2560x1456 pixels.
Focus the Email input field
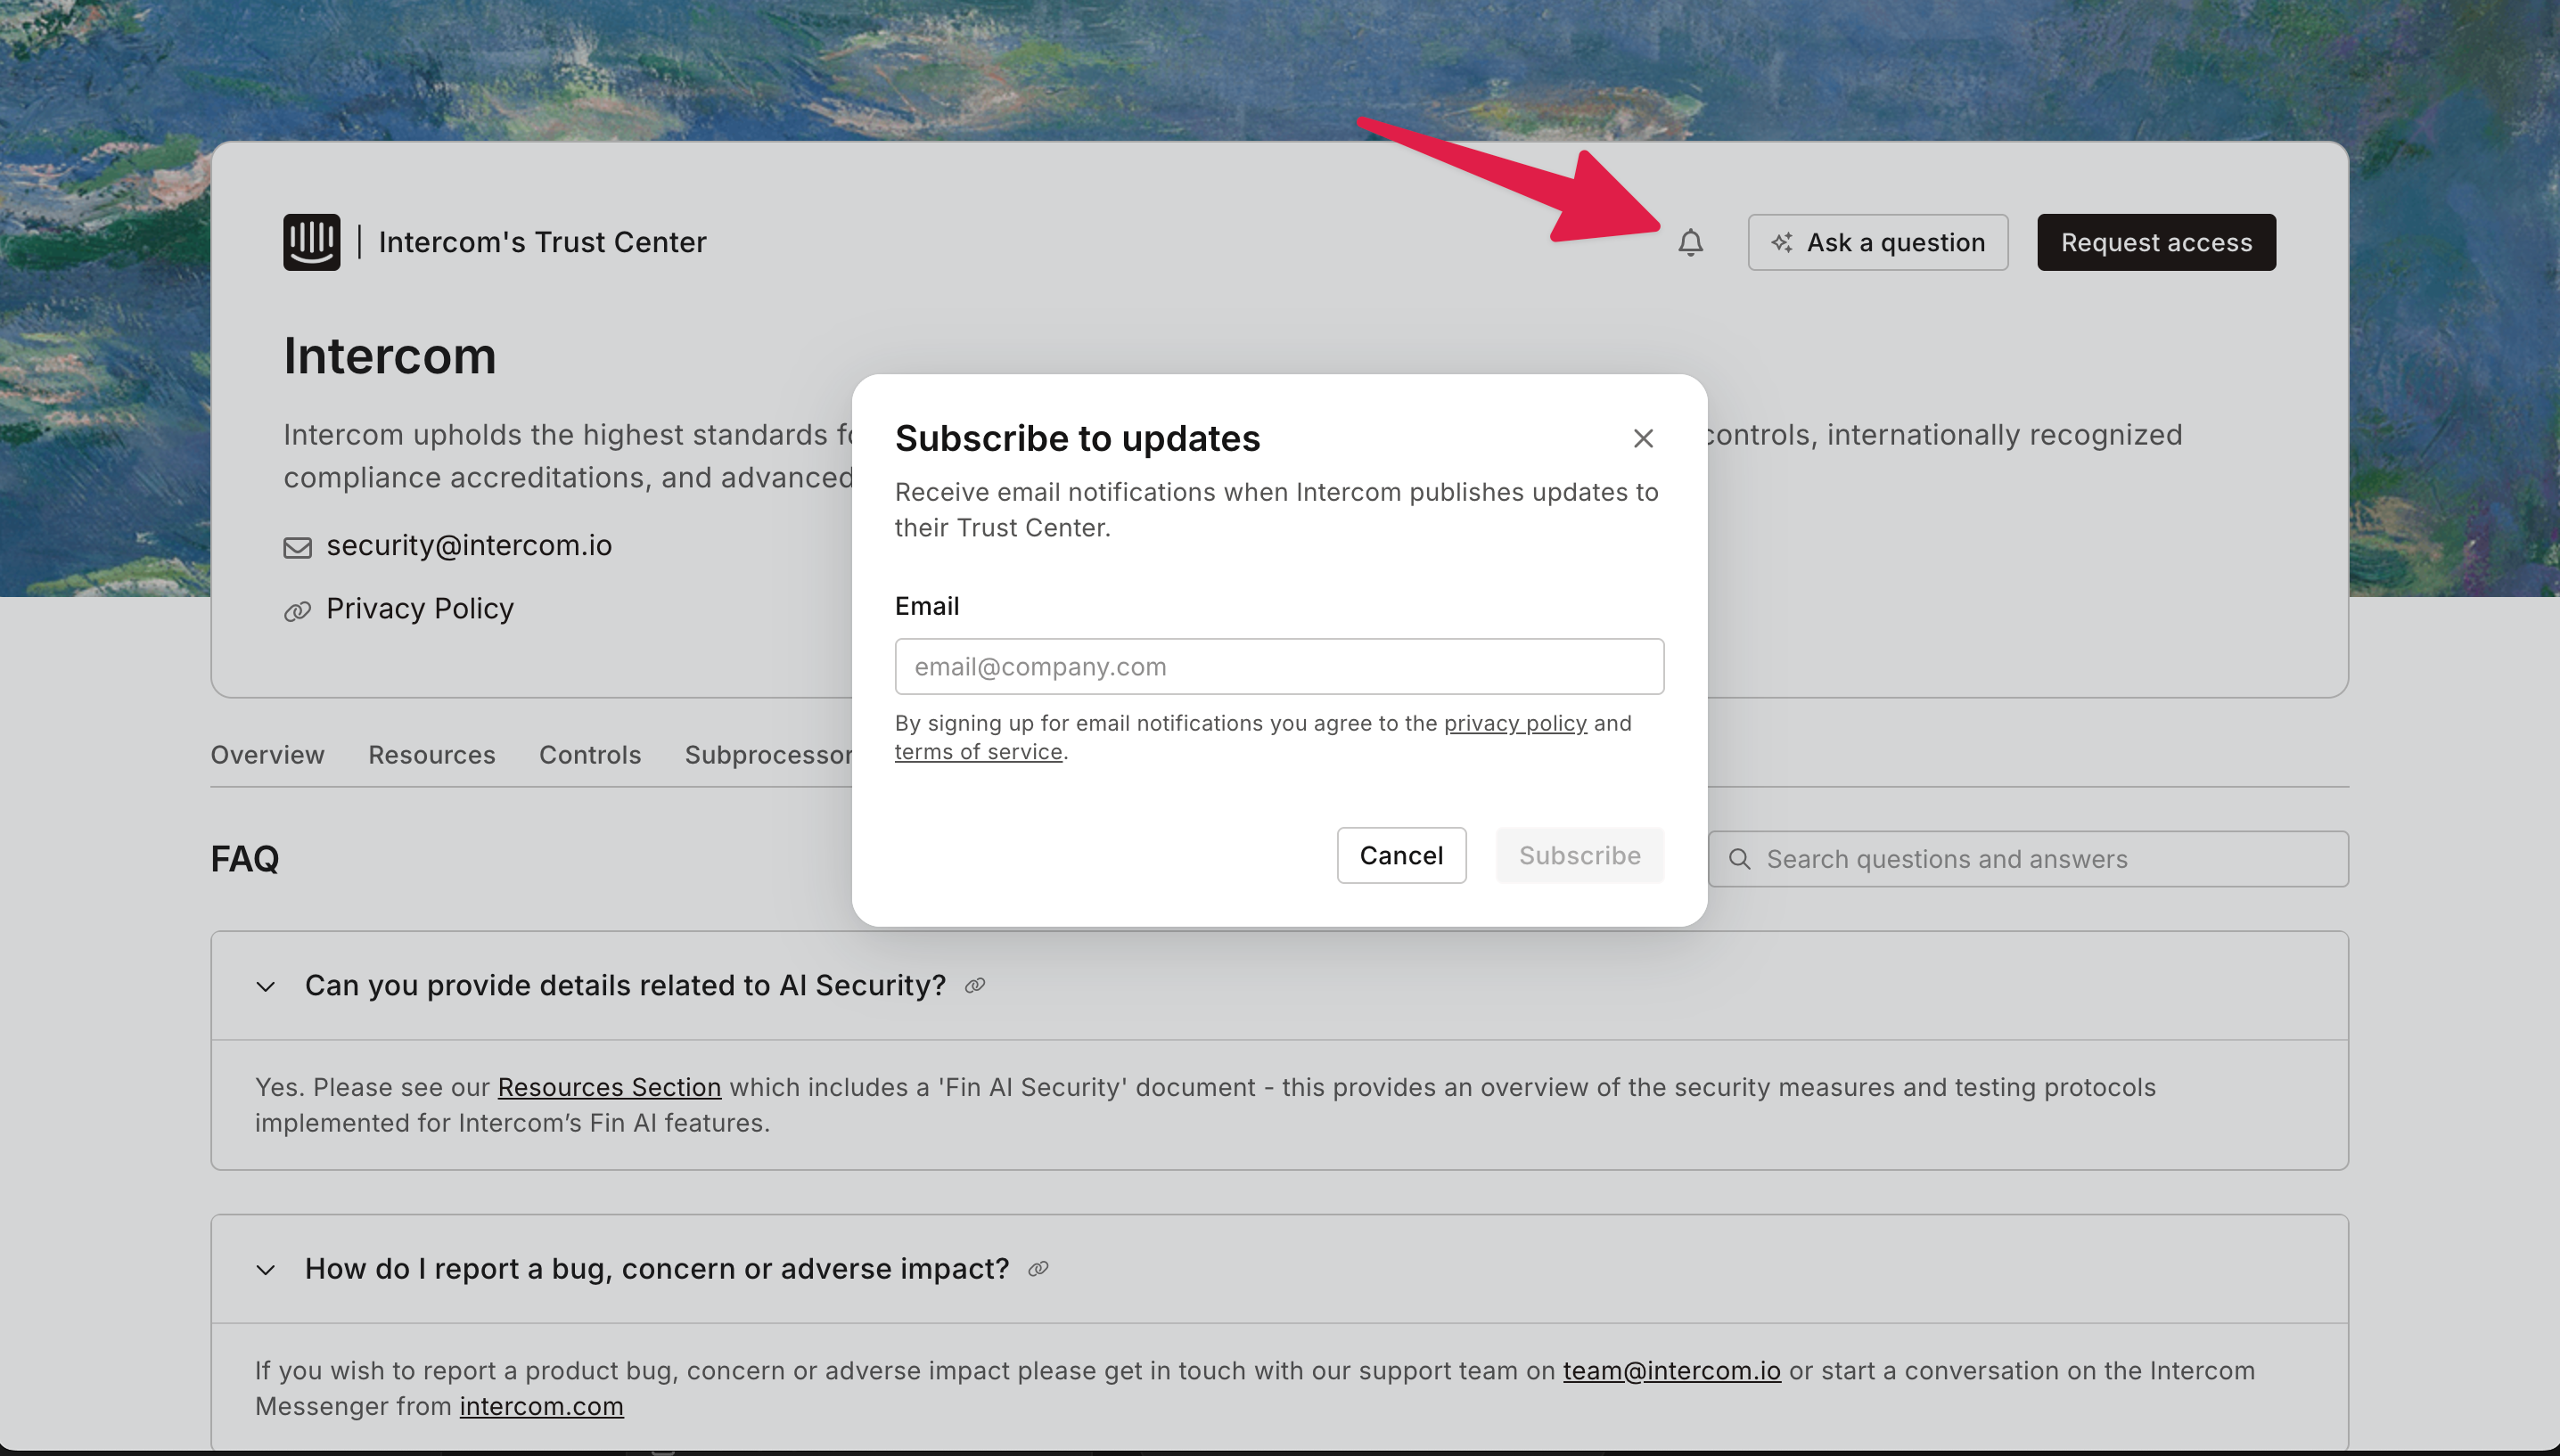pyautogui.click(x=1279, y=666)
